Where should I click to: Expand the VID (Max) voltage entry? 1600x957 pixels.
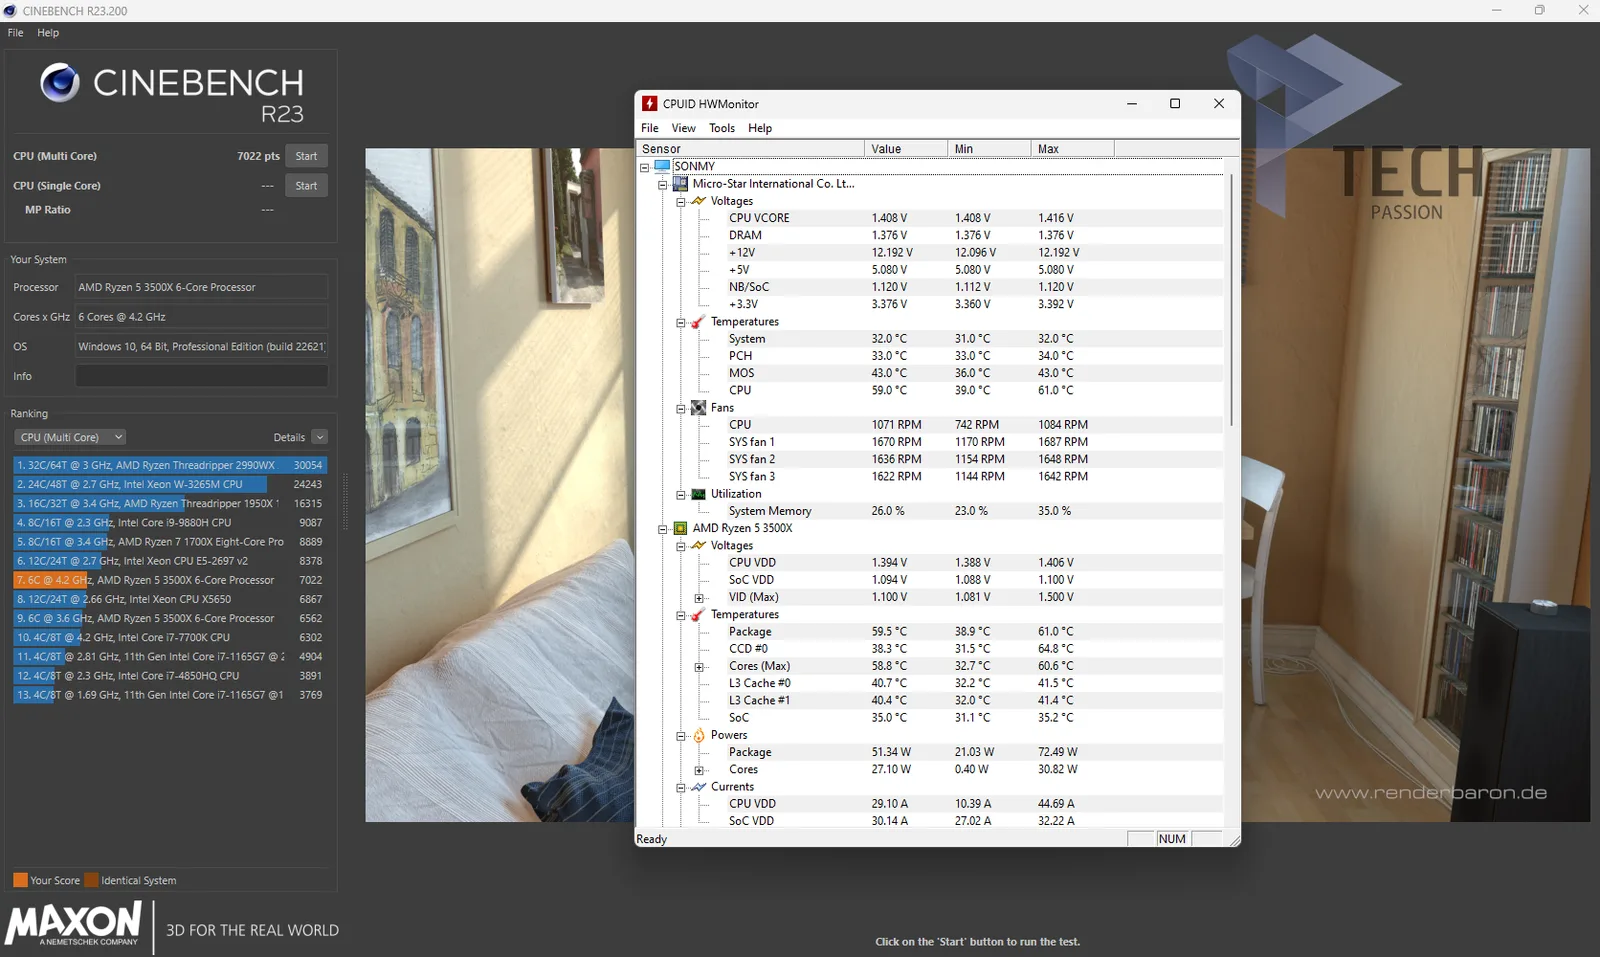[699, 598]
